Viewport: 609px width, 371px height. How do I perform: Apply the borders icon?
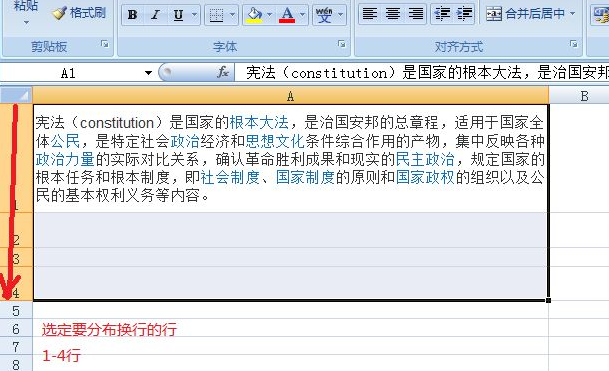216,15
